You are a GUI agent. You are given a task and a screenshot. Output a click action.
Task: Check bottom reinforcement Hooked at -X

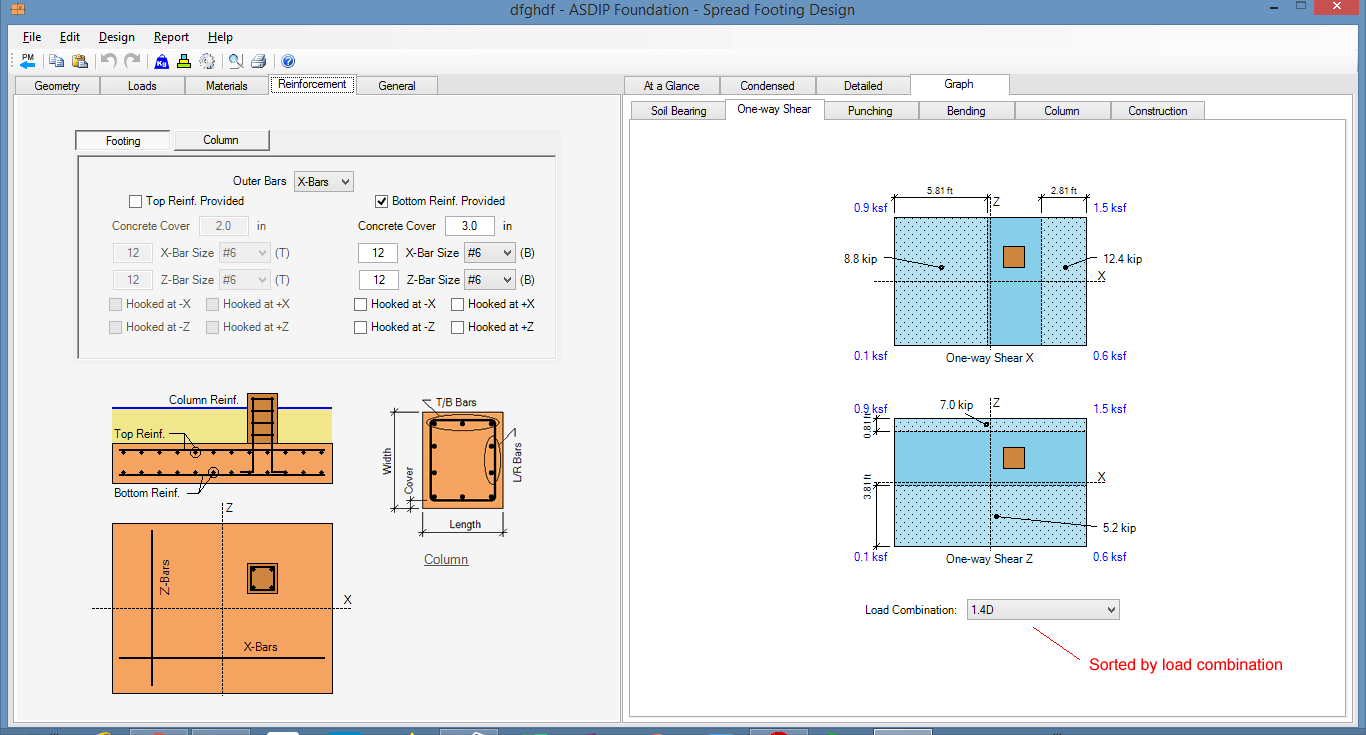click(362, 304)
